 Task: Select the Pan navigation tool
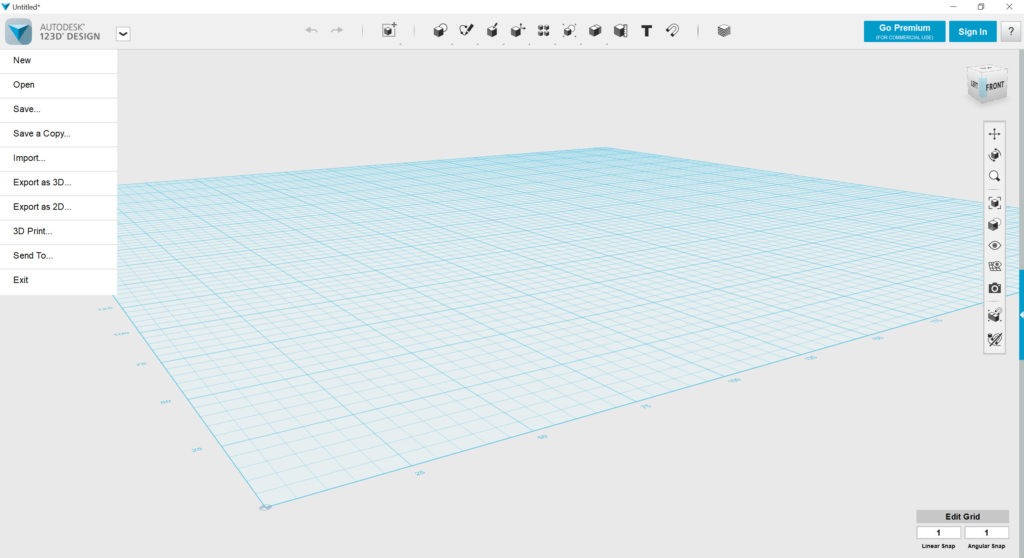click(994, 134)
